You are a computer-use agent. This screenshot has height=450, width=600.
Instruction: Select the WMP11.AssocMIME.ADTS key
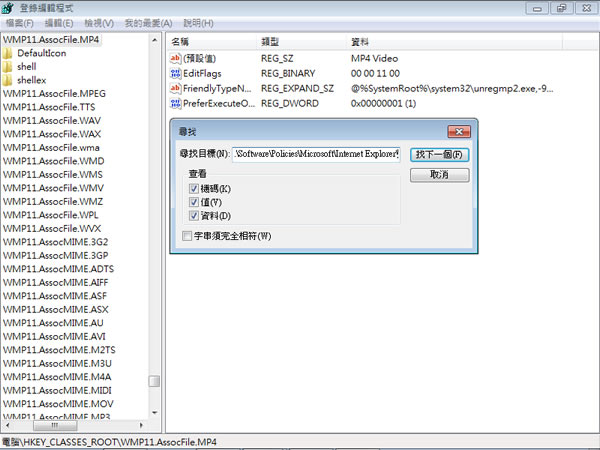pos(59,269)
